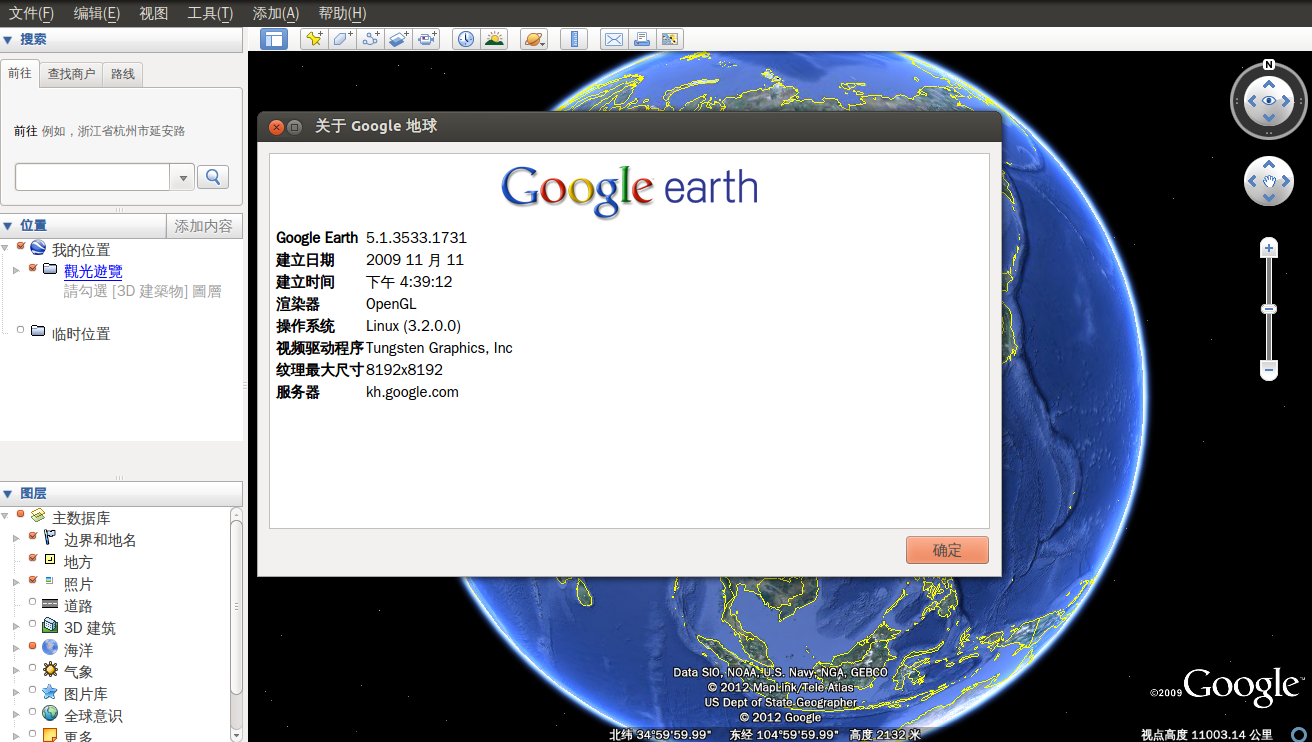Screen dimensions: 1312x742
Task: Click the 3D 建筑 building icon
Action: (50, 627)
